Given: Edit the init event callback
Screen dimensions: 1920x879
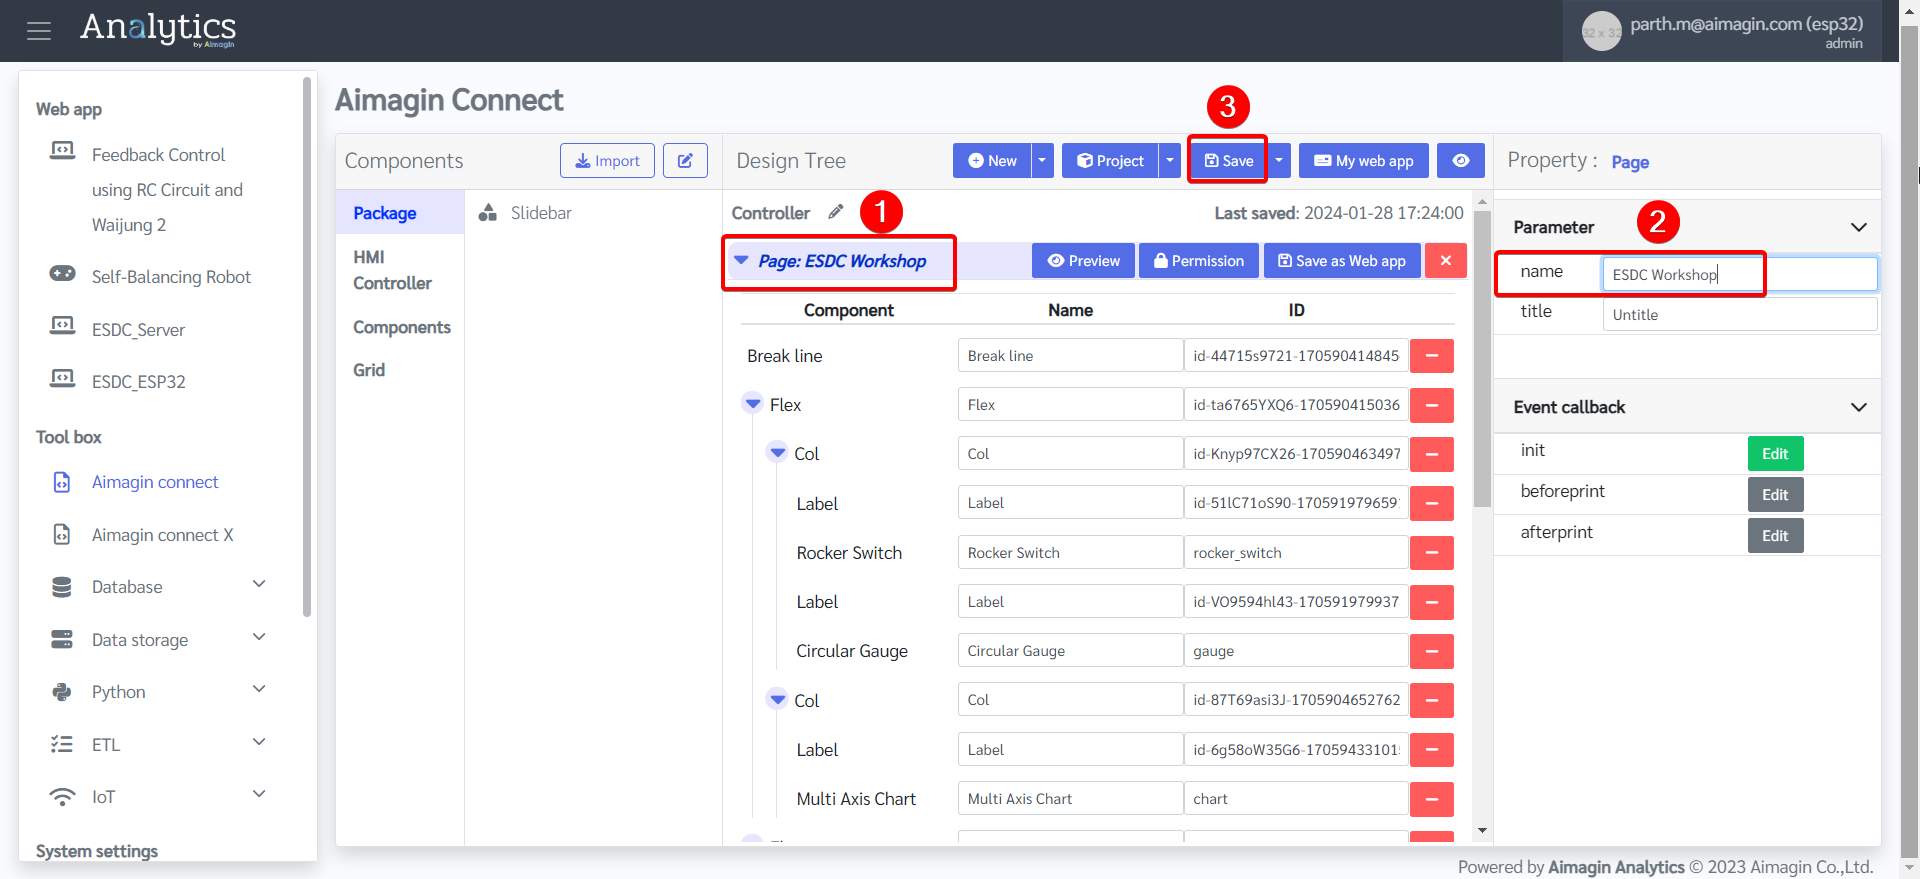Looking at the screenshot, I should [1775, 454].
